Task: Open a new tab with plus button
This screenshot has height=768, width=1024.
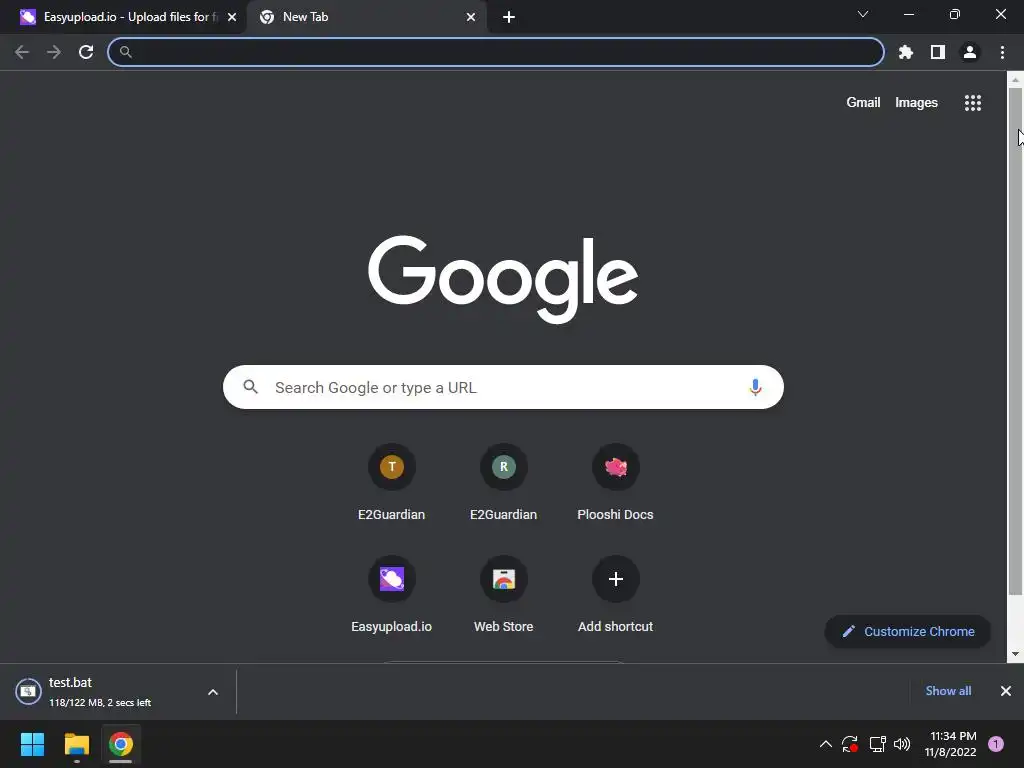Action: (x=509, y=17)
